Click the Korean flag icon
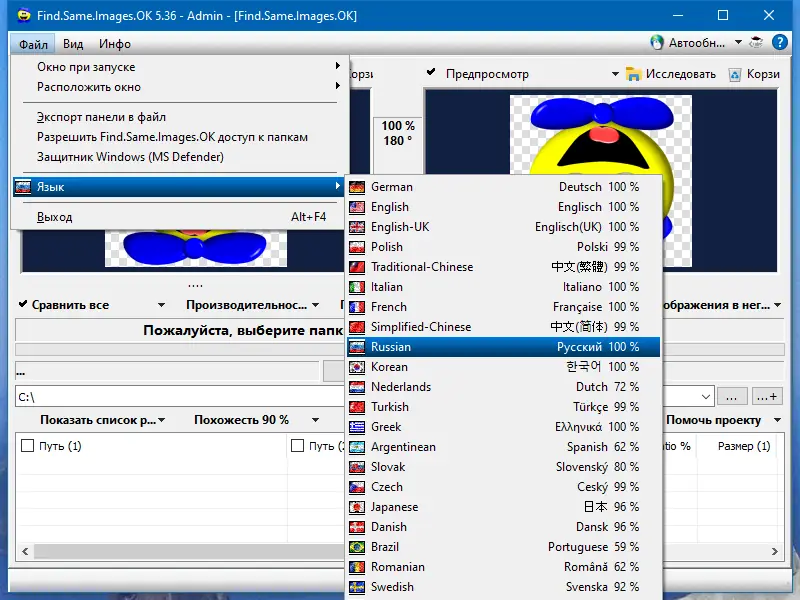 357,367
